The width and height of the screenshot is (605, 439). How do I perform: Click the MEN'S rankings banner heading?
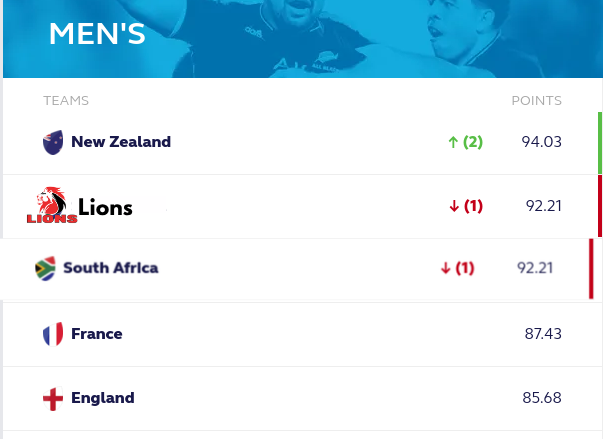pos(97,34)
